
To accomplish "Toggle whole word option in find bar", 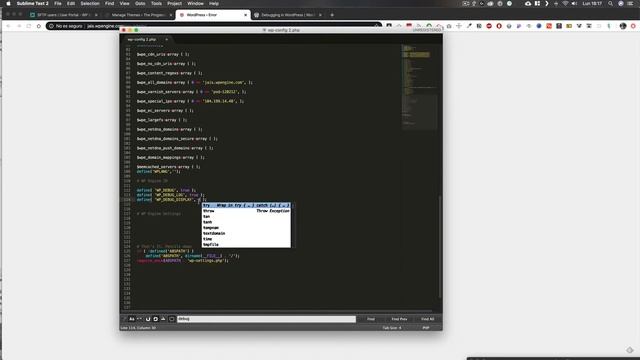I will 140,319.
